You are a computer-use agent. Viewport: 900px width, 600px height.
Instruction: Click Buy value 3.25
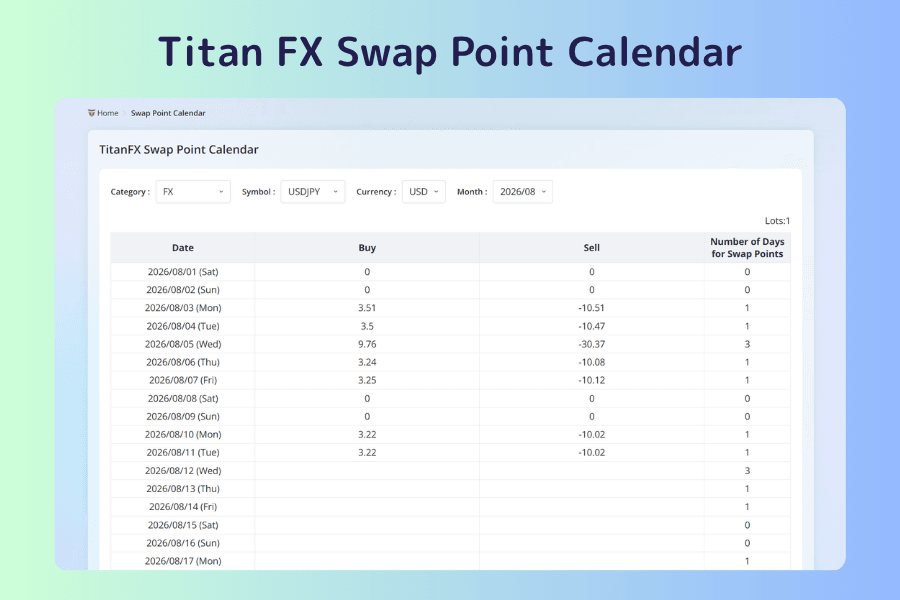point(367,380)
